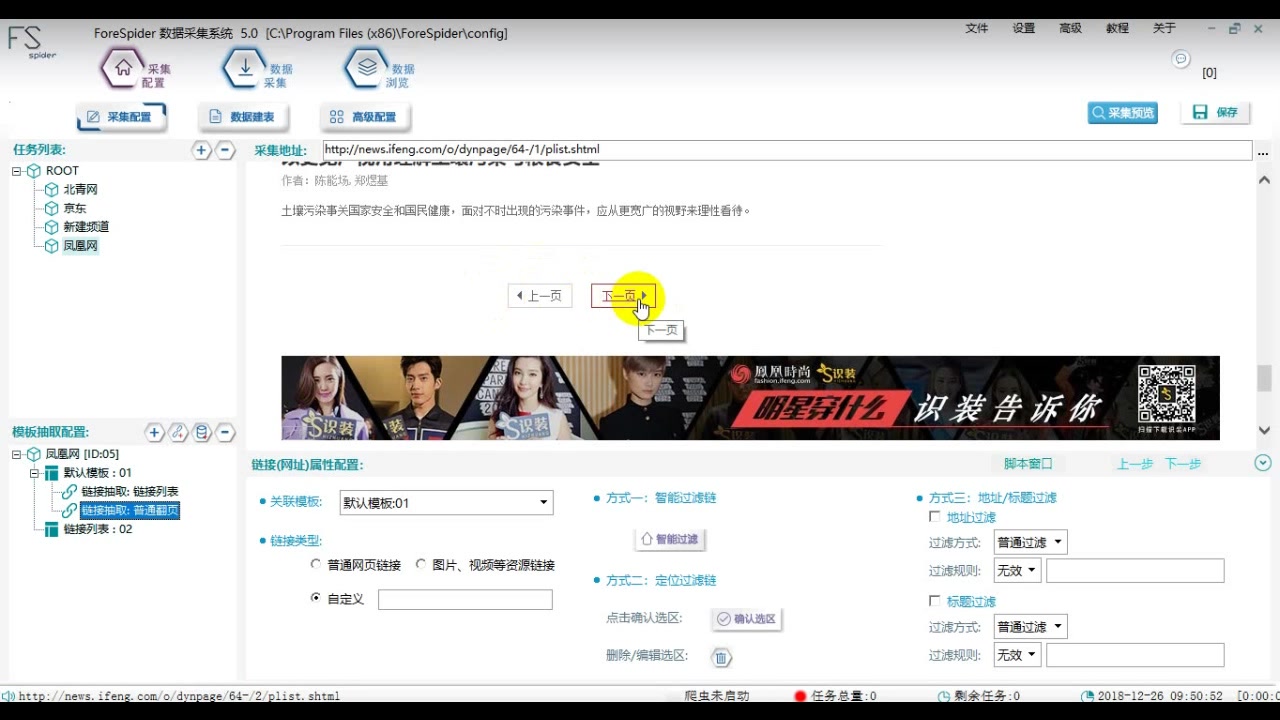Click the 下一步 link near 脚本窗口
Viewport: 1280px width, 720px height.
[1183, 463]
